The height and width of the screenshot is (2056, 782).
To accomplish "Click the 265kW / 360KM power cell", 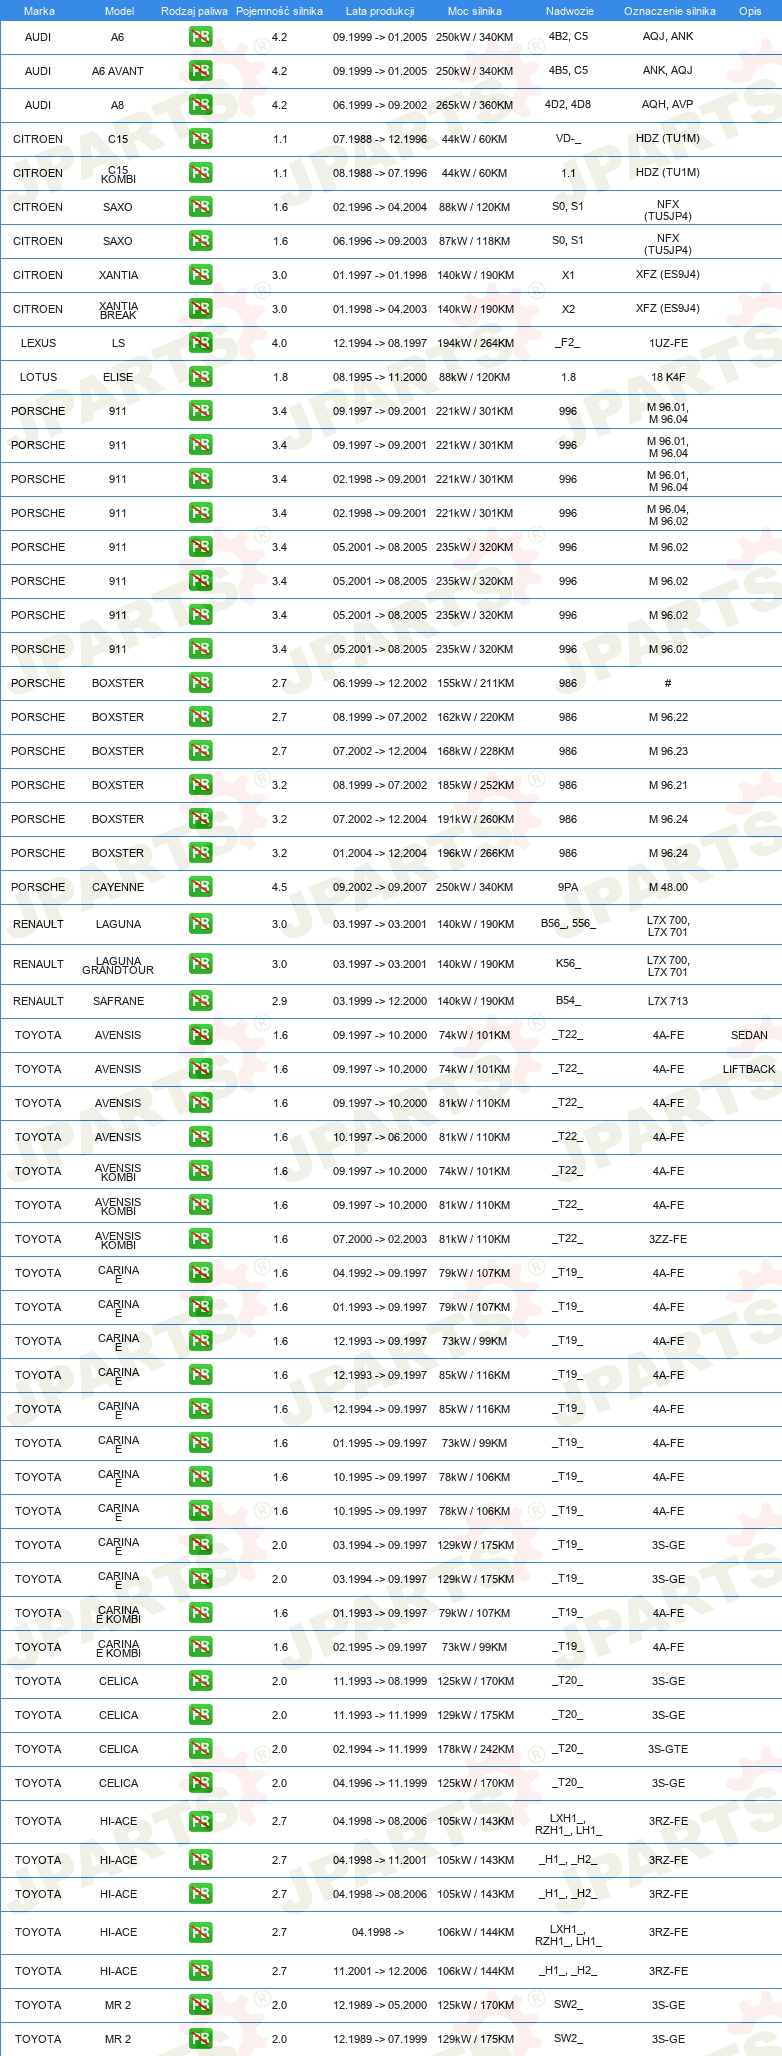I will pyautogui.click(x=475, y=105).
